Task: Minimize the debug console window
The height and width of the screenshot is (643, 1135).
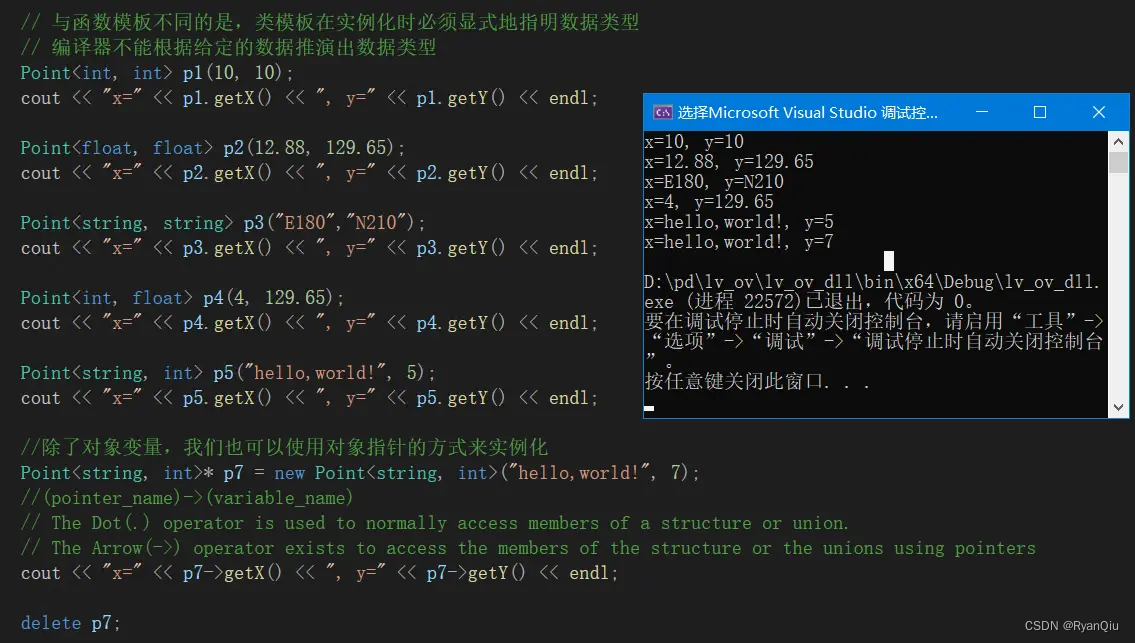Action: pos(983,112)
